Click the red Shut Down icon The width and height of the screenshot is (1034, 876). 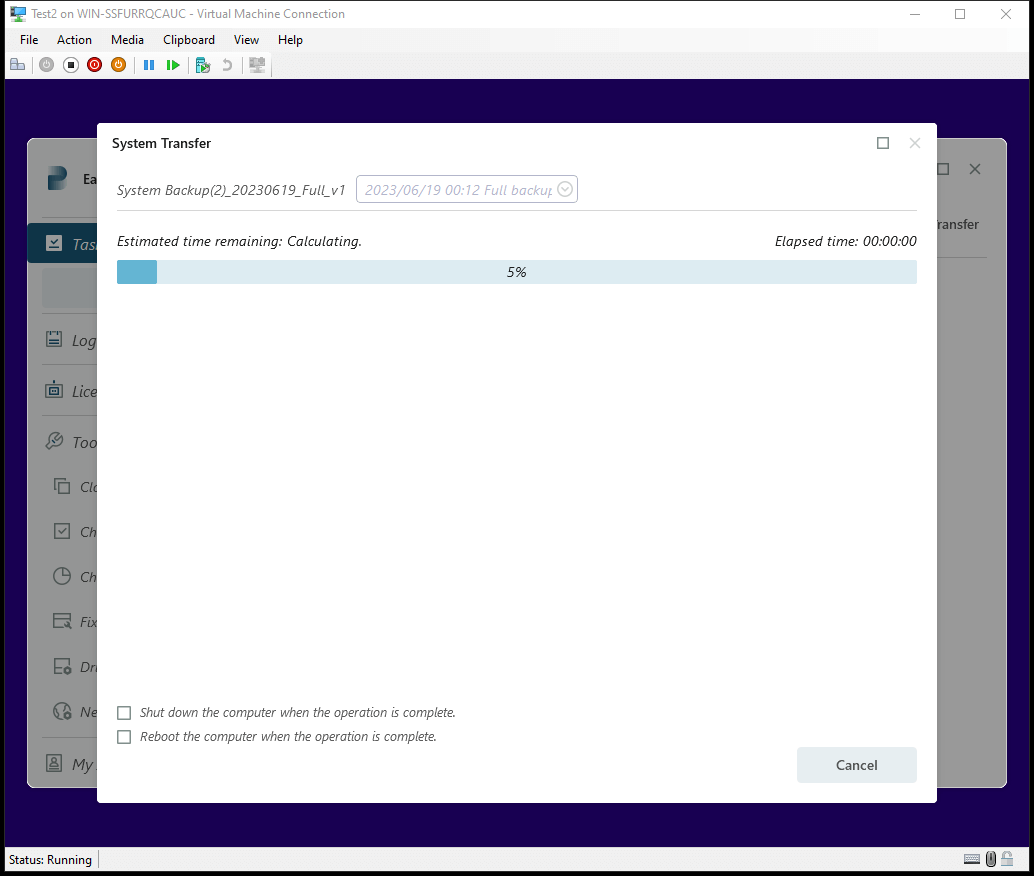[94, 65]
